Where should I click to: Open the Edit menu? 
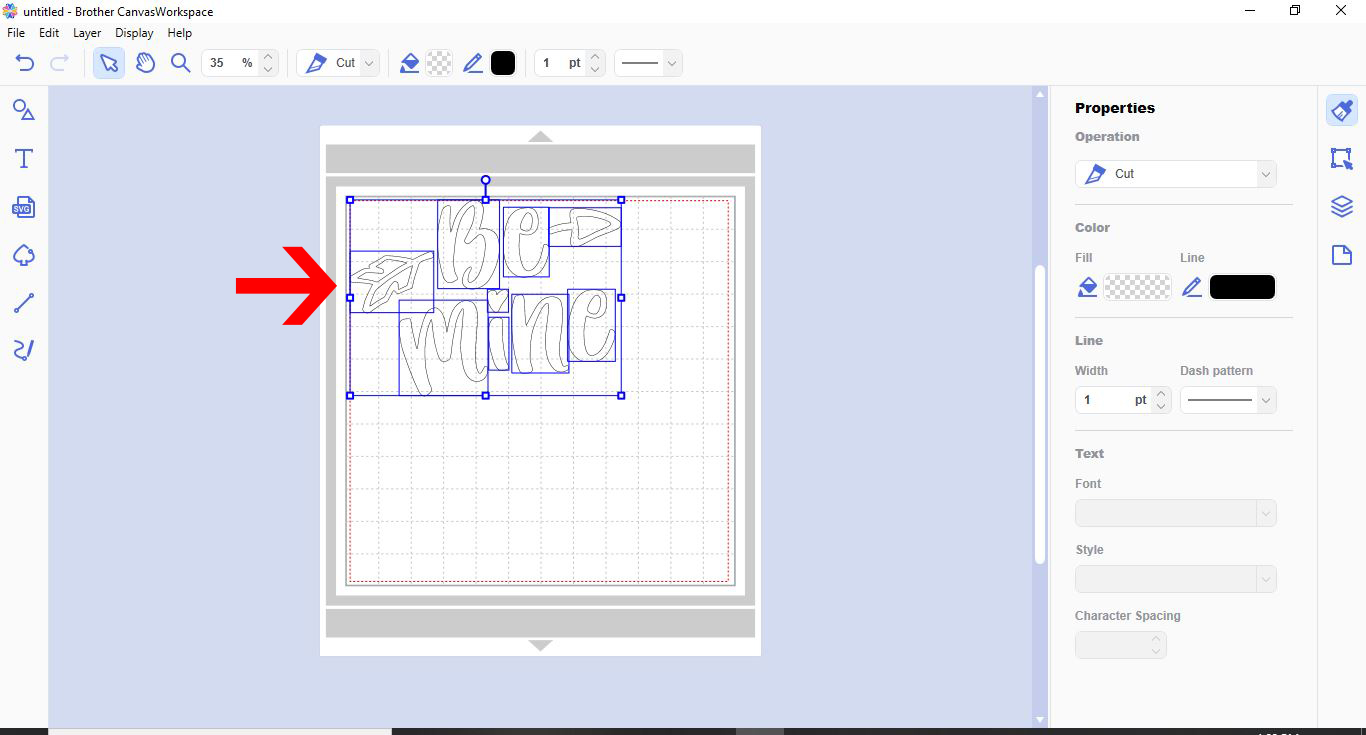pos(48,32)
